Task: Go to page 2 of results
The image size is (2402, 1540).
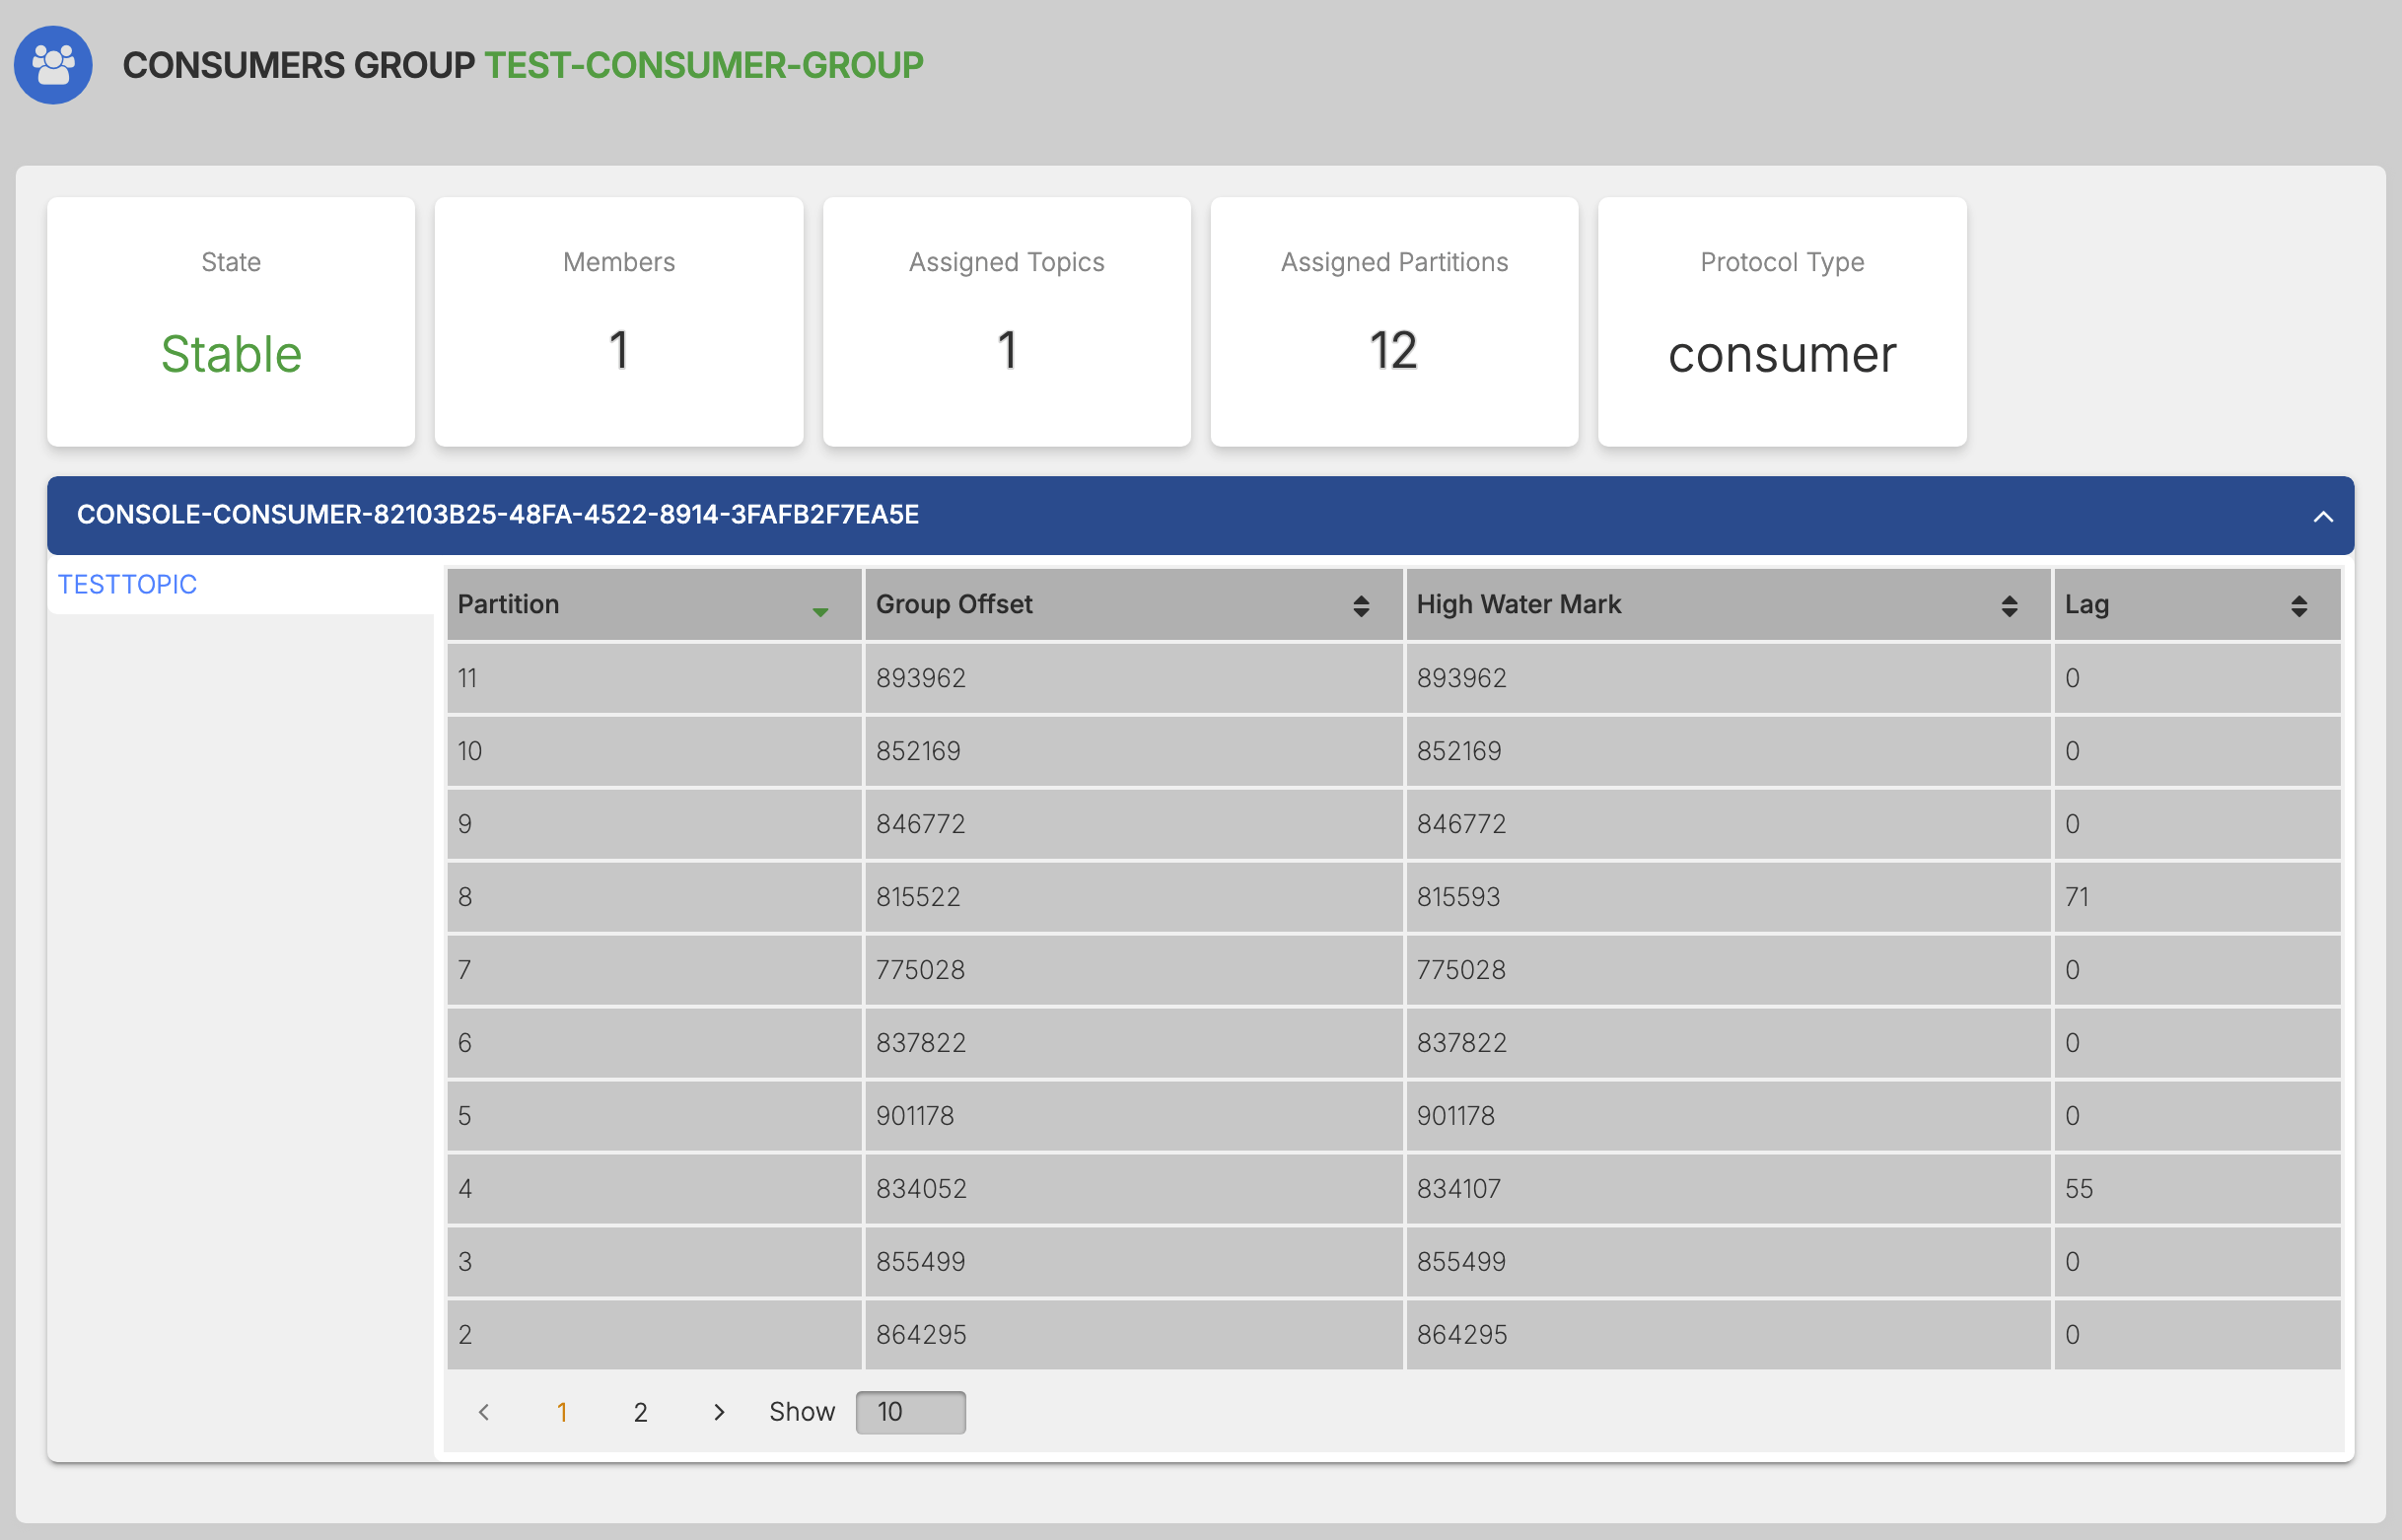Action: (x=640, y=1411)
